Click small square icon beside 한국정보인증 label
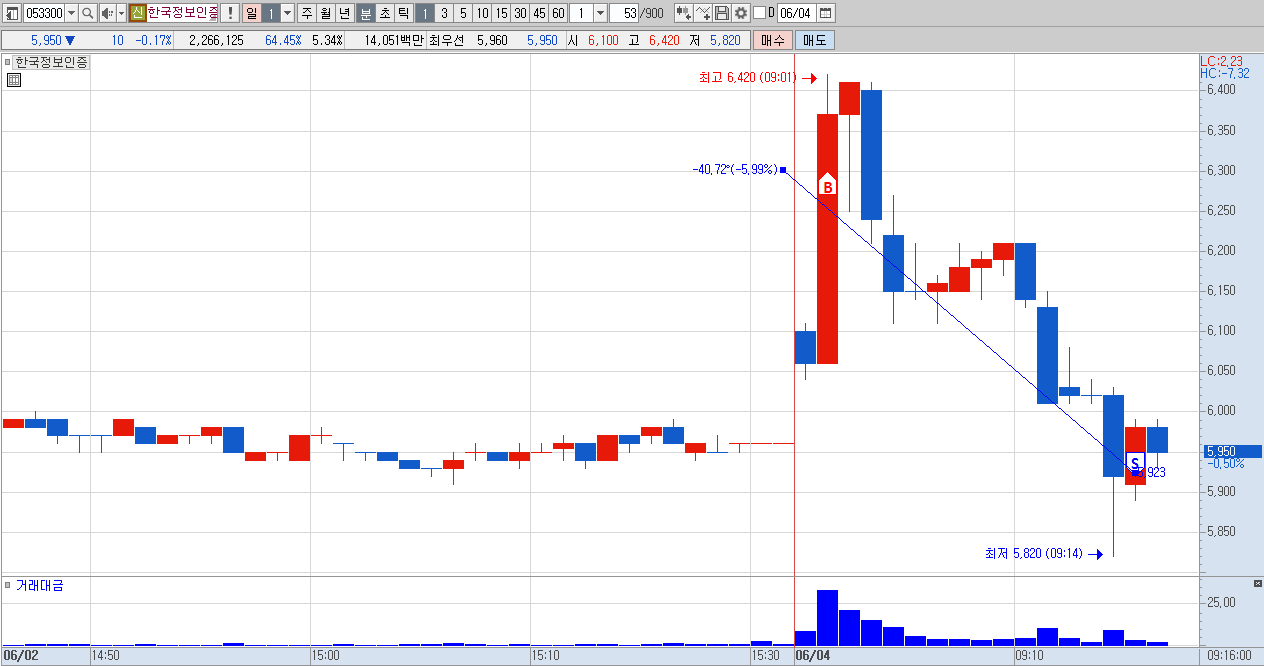 (x=8, y=62)
